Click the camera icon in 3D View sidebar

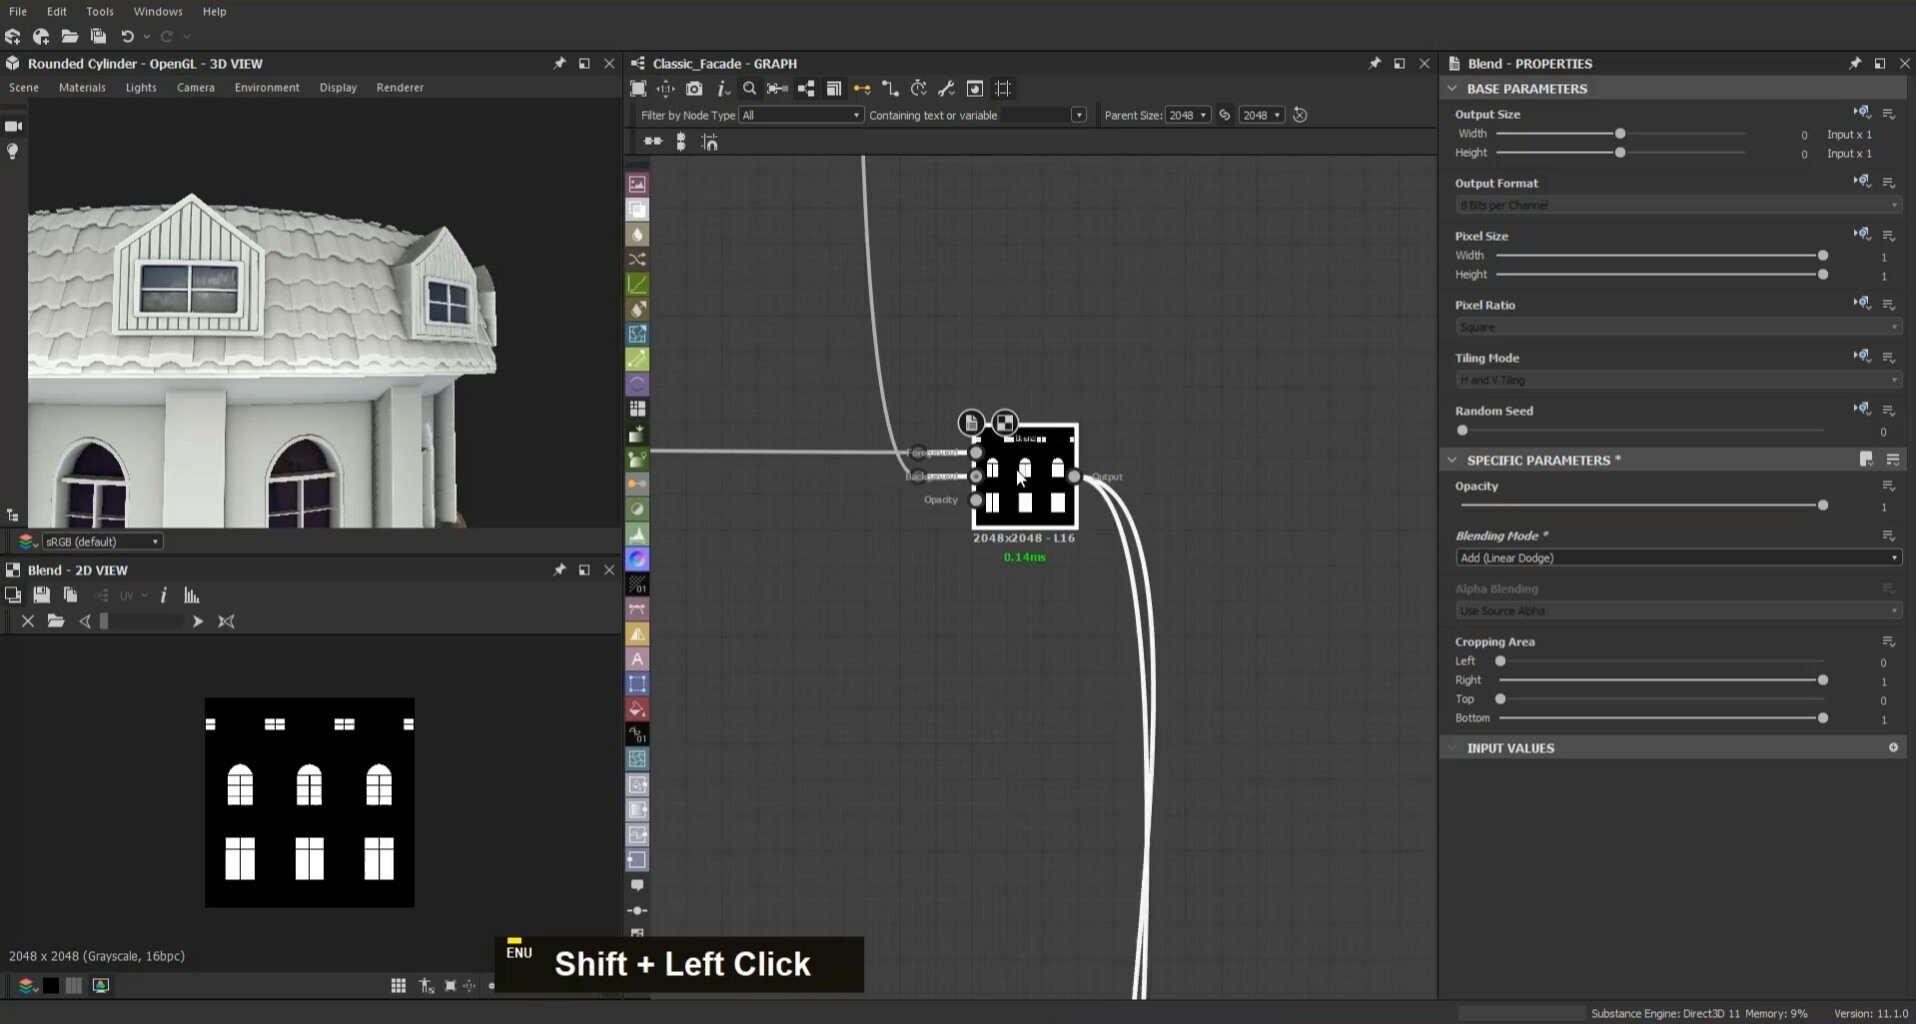click(14, 126)
